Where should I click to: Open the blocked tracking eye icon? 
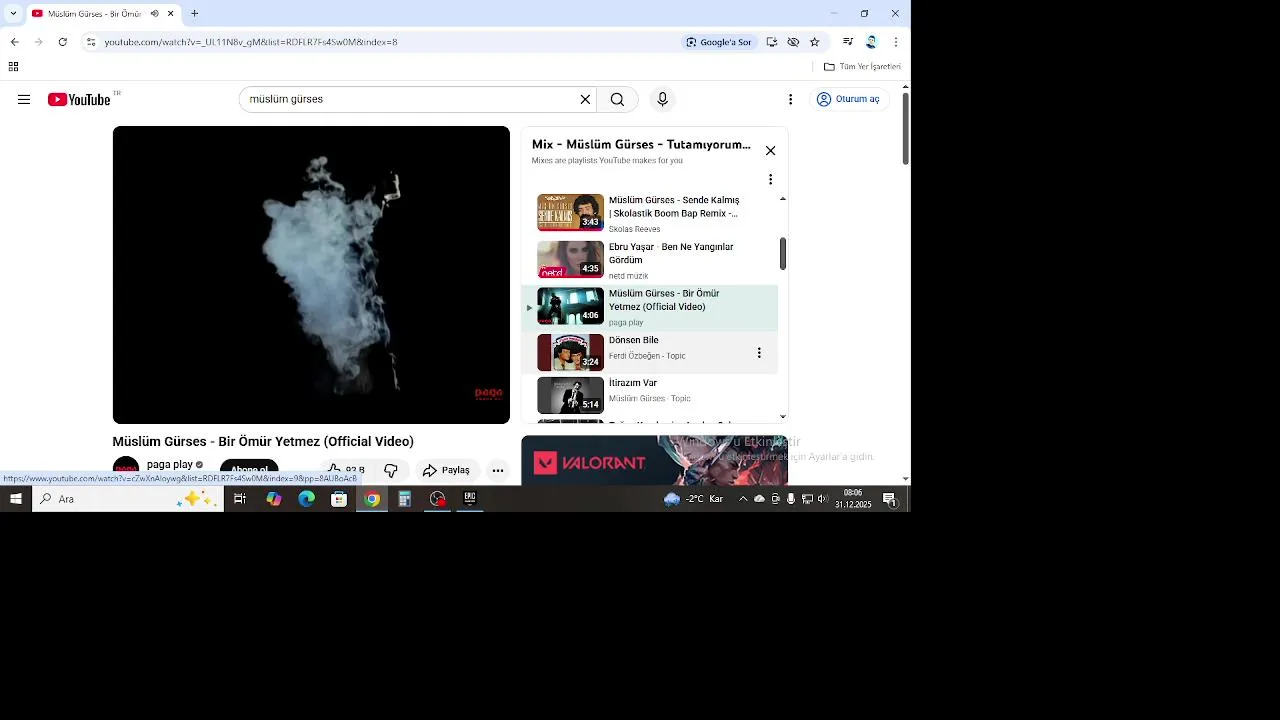(793, 42)
